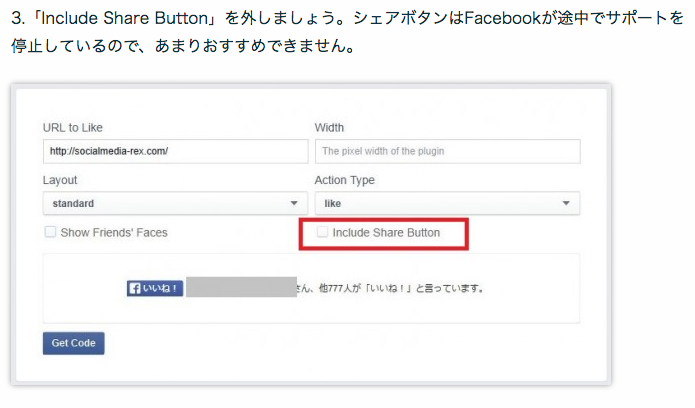Click the 'URL to Like' label
The height and width of the screenshot is (408, 695).
(x=73, y=128)
